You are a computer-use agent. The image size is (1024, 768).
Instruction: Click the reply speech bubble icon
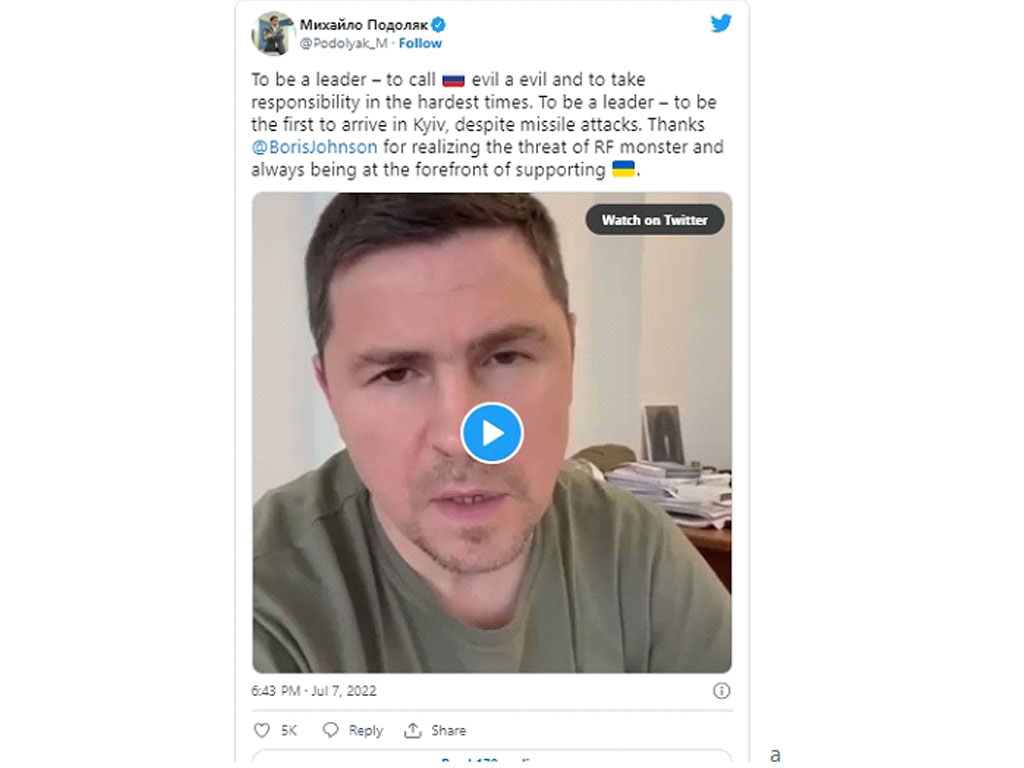330,729
